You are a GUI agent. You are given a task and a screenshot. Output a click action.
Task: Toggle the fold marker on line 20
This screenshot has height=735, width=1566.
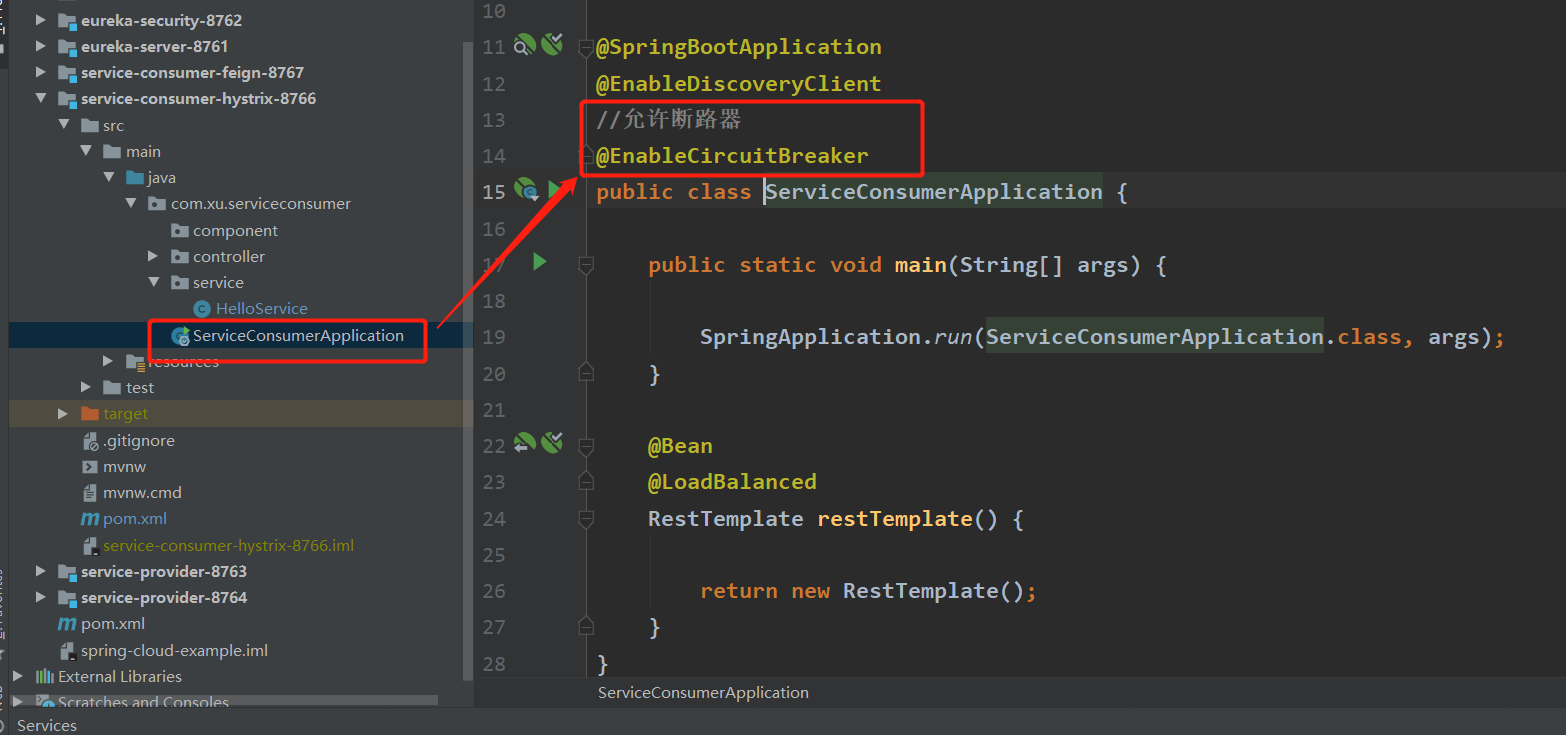pos(587,372)
